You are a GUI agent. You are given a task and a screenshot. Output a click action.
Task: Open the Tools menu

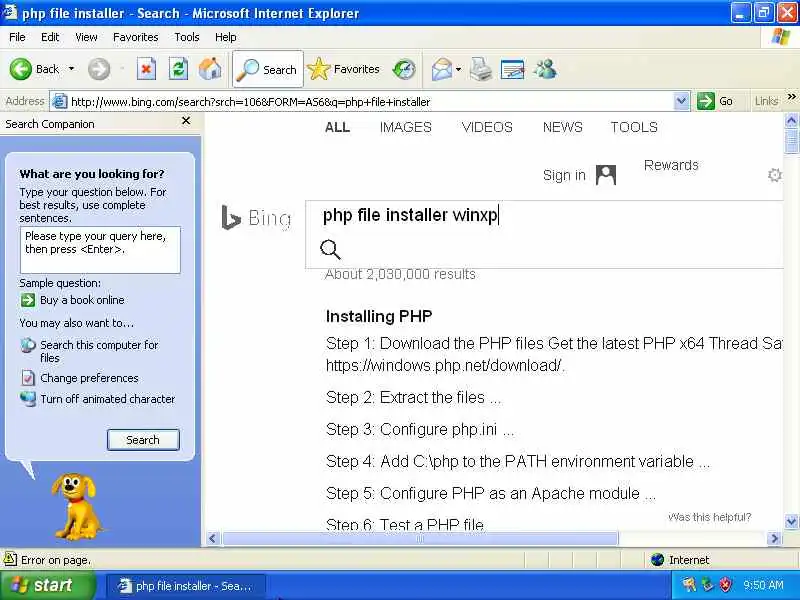(x=187, y=37)
